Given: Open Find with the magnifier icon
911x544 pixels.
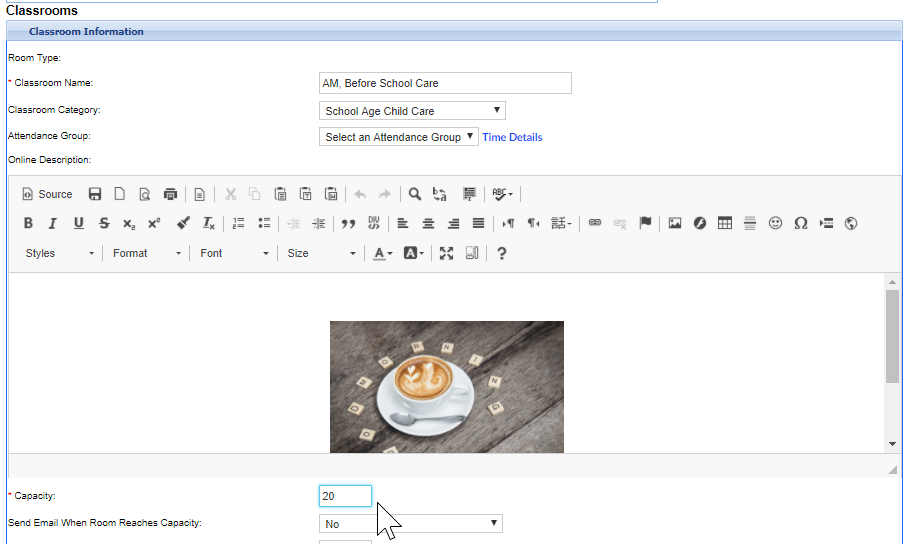Looking at the screenshot, I should pyautogui.click(x=414, y=194).
